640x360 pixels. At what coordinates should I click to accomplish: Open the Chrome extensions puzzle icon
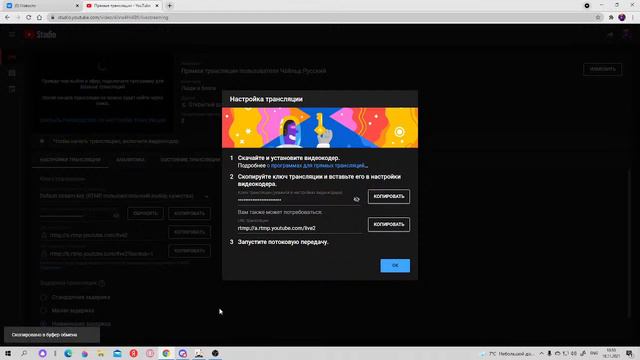[x=611, y=18]
